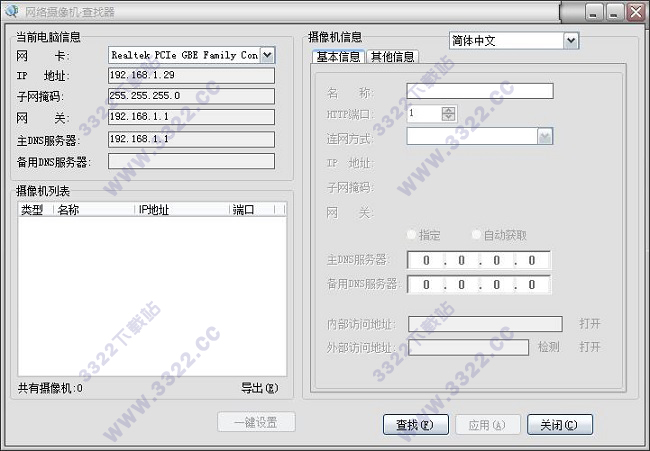Click the subnet mask field 255.255.255.0
Viewport: 650px width, 451px height.
191,96
